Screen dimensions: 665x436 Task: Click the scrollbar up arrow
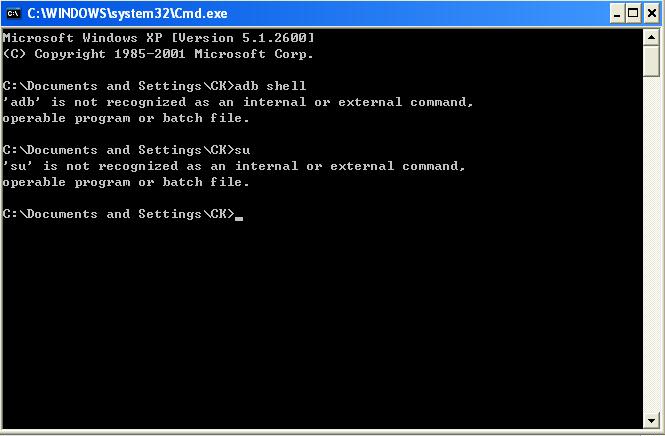pos(652,37)
